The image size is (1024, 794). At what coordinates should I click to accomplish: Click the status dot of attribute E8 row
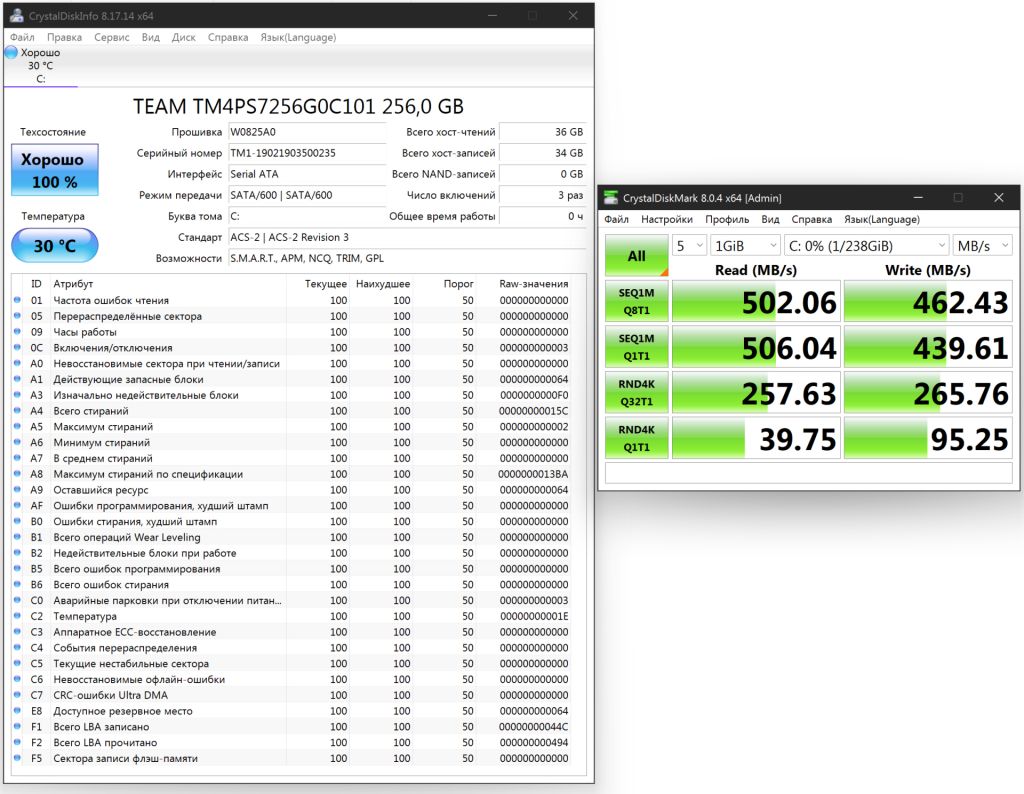point(17,711)
